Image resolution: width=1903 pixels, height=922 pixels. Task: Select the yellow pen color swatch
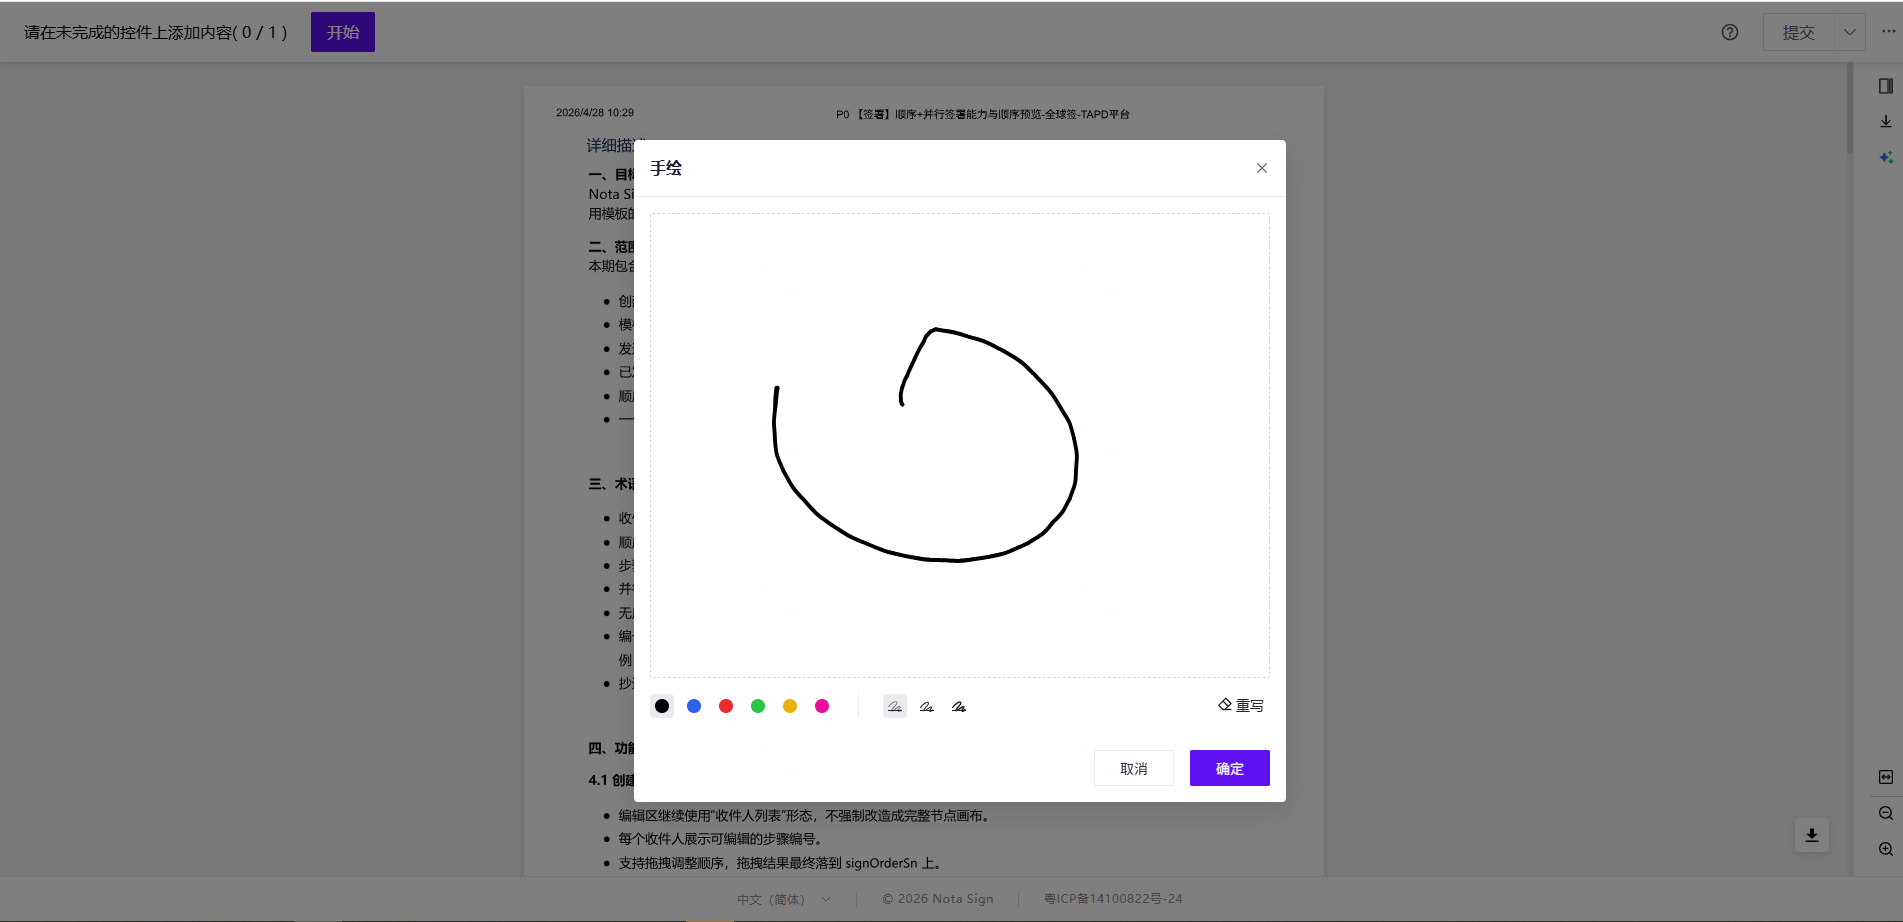pyautogui.click(x=790, y=706)
